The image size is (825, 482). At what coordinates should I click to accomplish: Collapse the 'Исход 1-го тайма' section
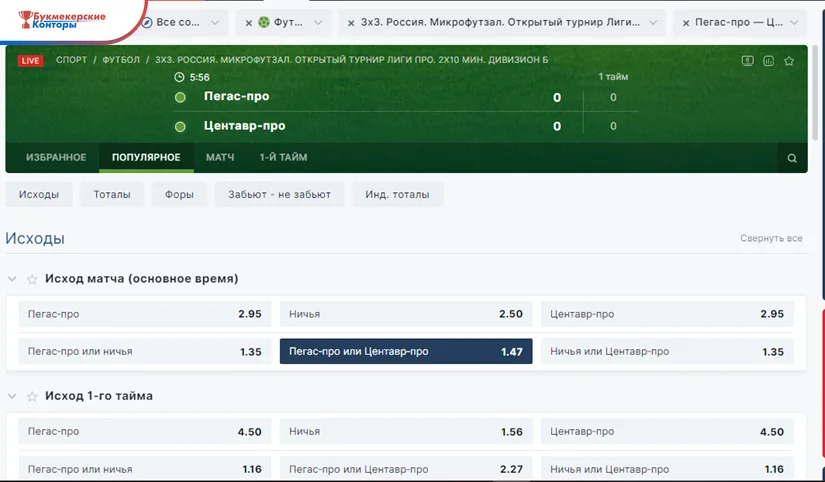tap(12, 396)
